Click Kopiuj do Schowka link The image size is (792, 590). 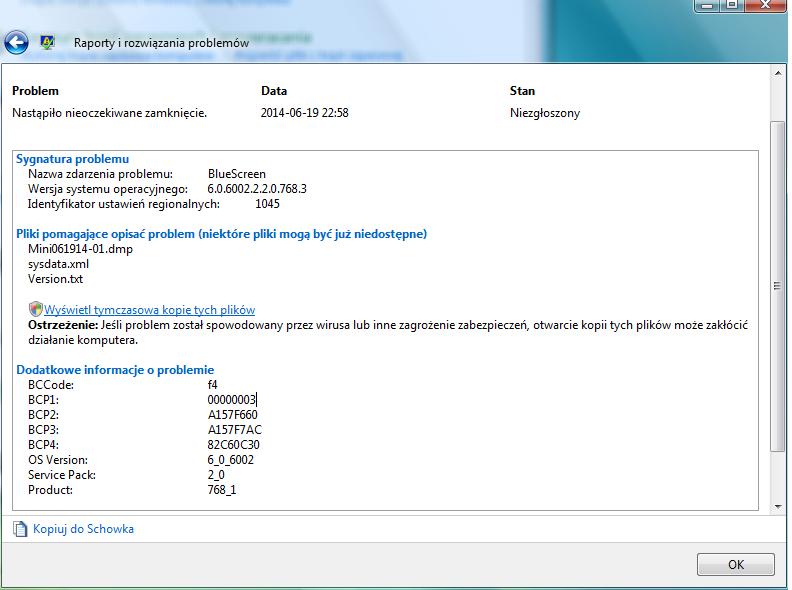click(83, 529)
